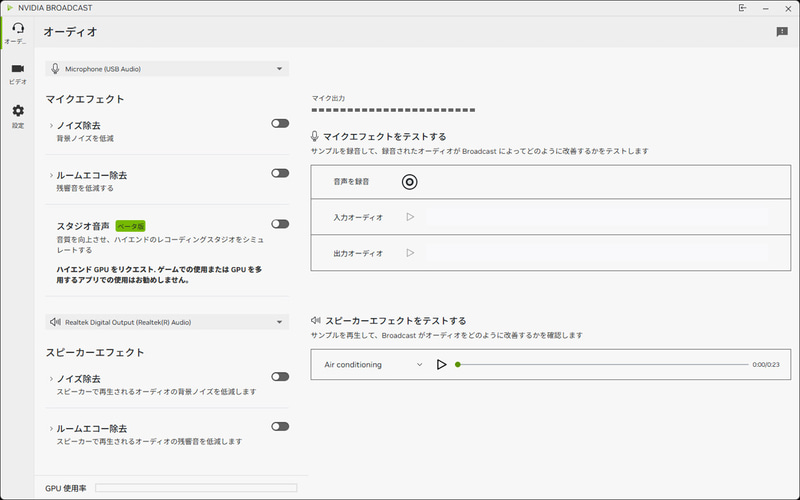This screenshot has height=500, width=800.
Task: Toggle mic ルームエコー除去 switch
Action: tap(280, 173)
